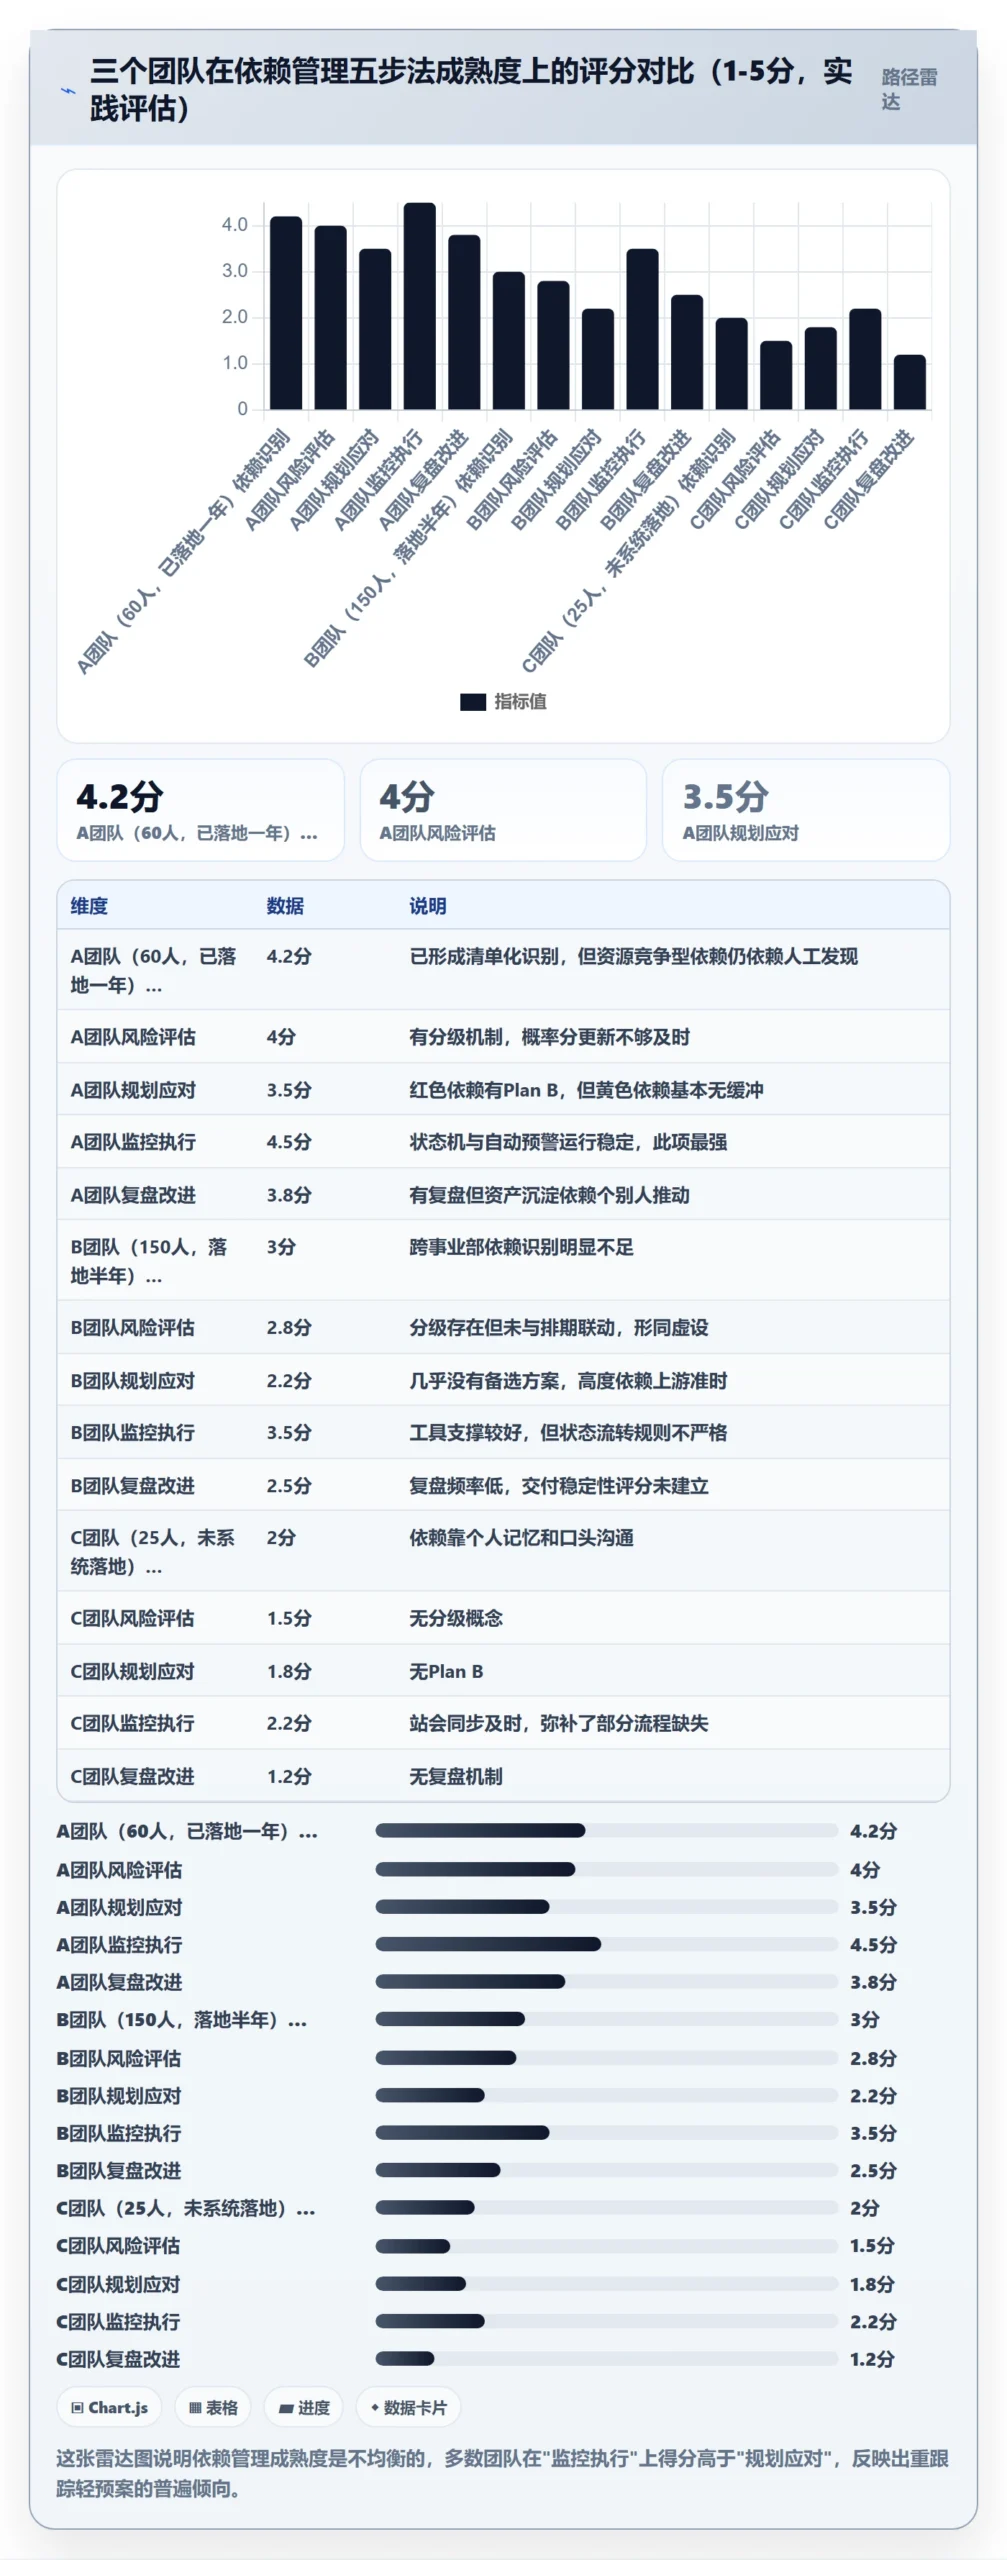The height and width of the screenshot is (2560, 1007).
Task: Click the card title 三个团队在依赖管理五步法
Action: [471, 89]
